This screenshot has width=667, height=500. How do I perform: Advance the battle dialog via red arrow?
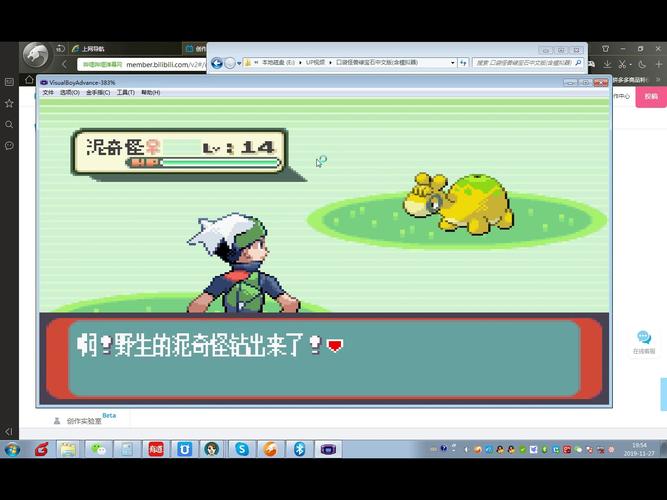(334, 345)
